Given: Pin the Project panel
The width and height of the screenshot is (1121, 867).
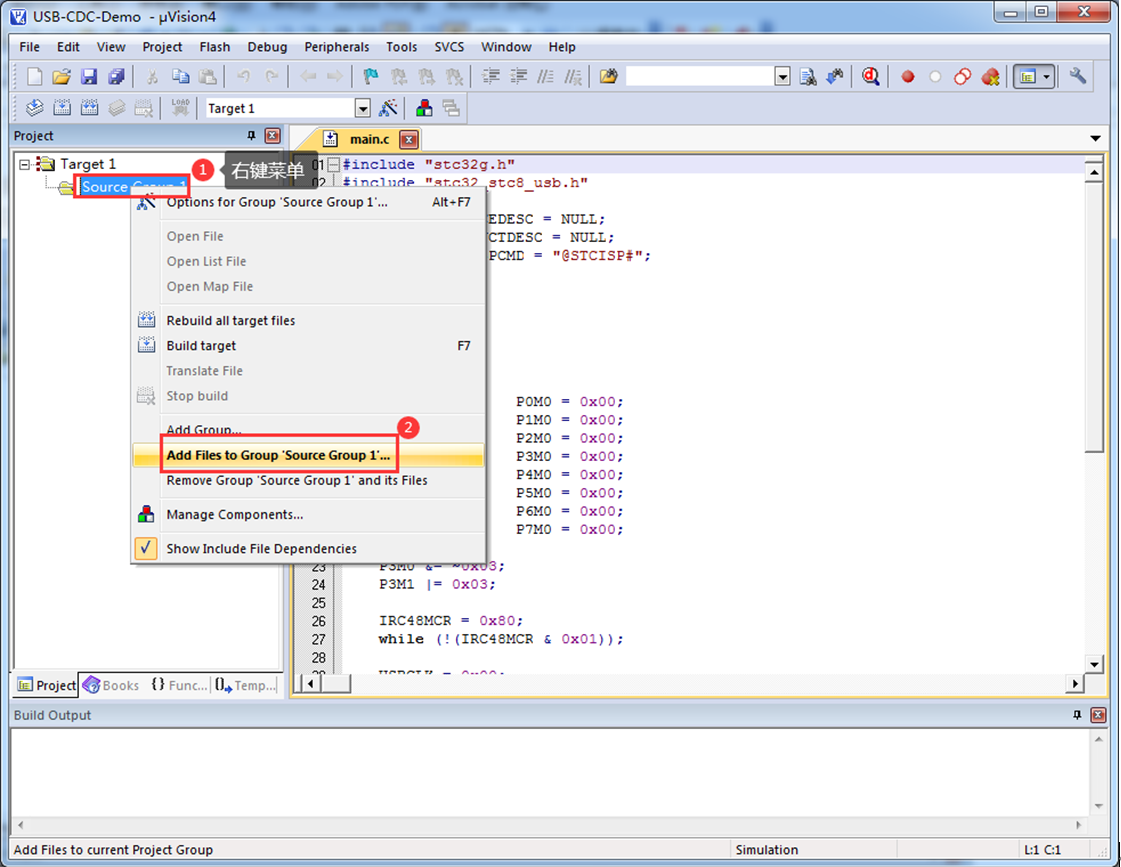Looking at the screenshot, I should point(251,136).
